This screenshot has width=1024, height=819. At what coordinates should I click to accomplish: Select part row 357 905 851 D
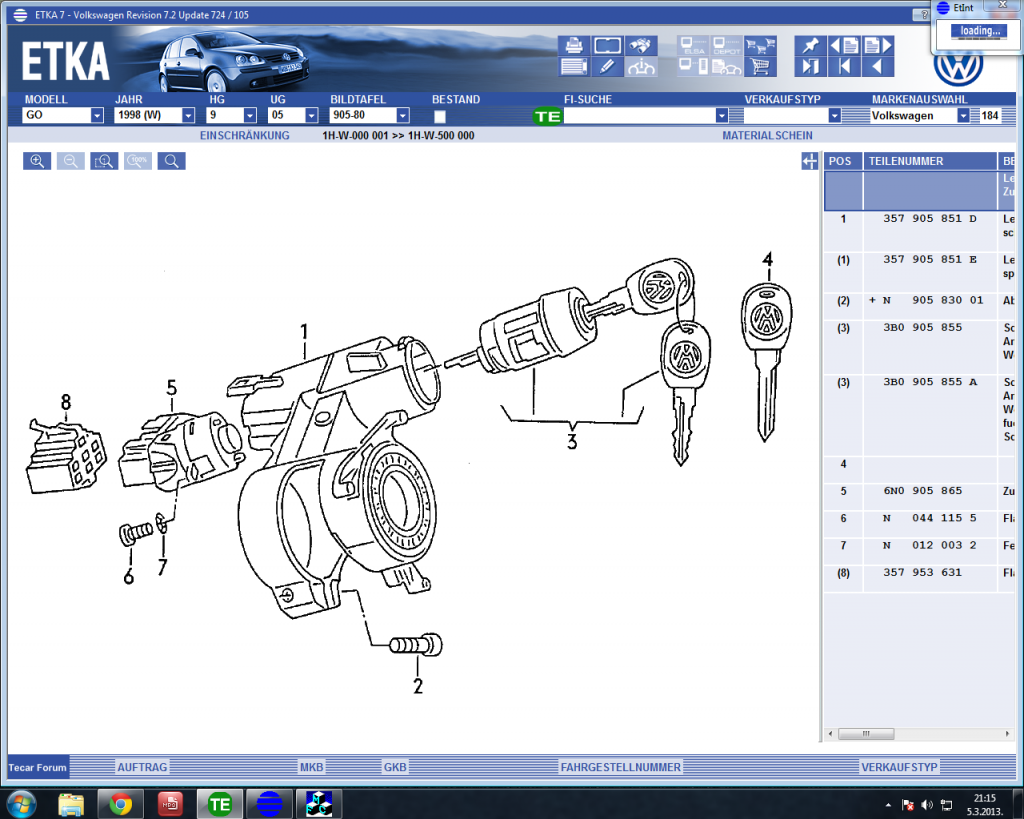click(x=920, y=231)
